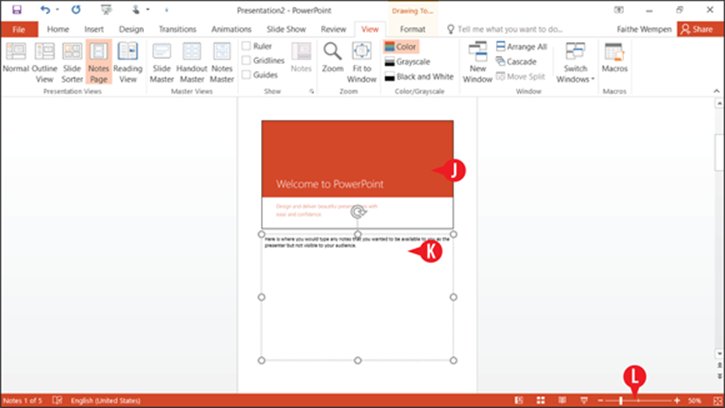Viewport: 725px width, 408px height.
Task: Open the Slide Master view
Action: [x=162, y=62]
